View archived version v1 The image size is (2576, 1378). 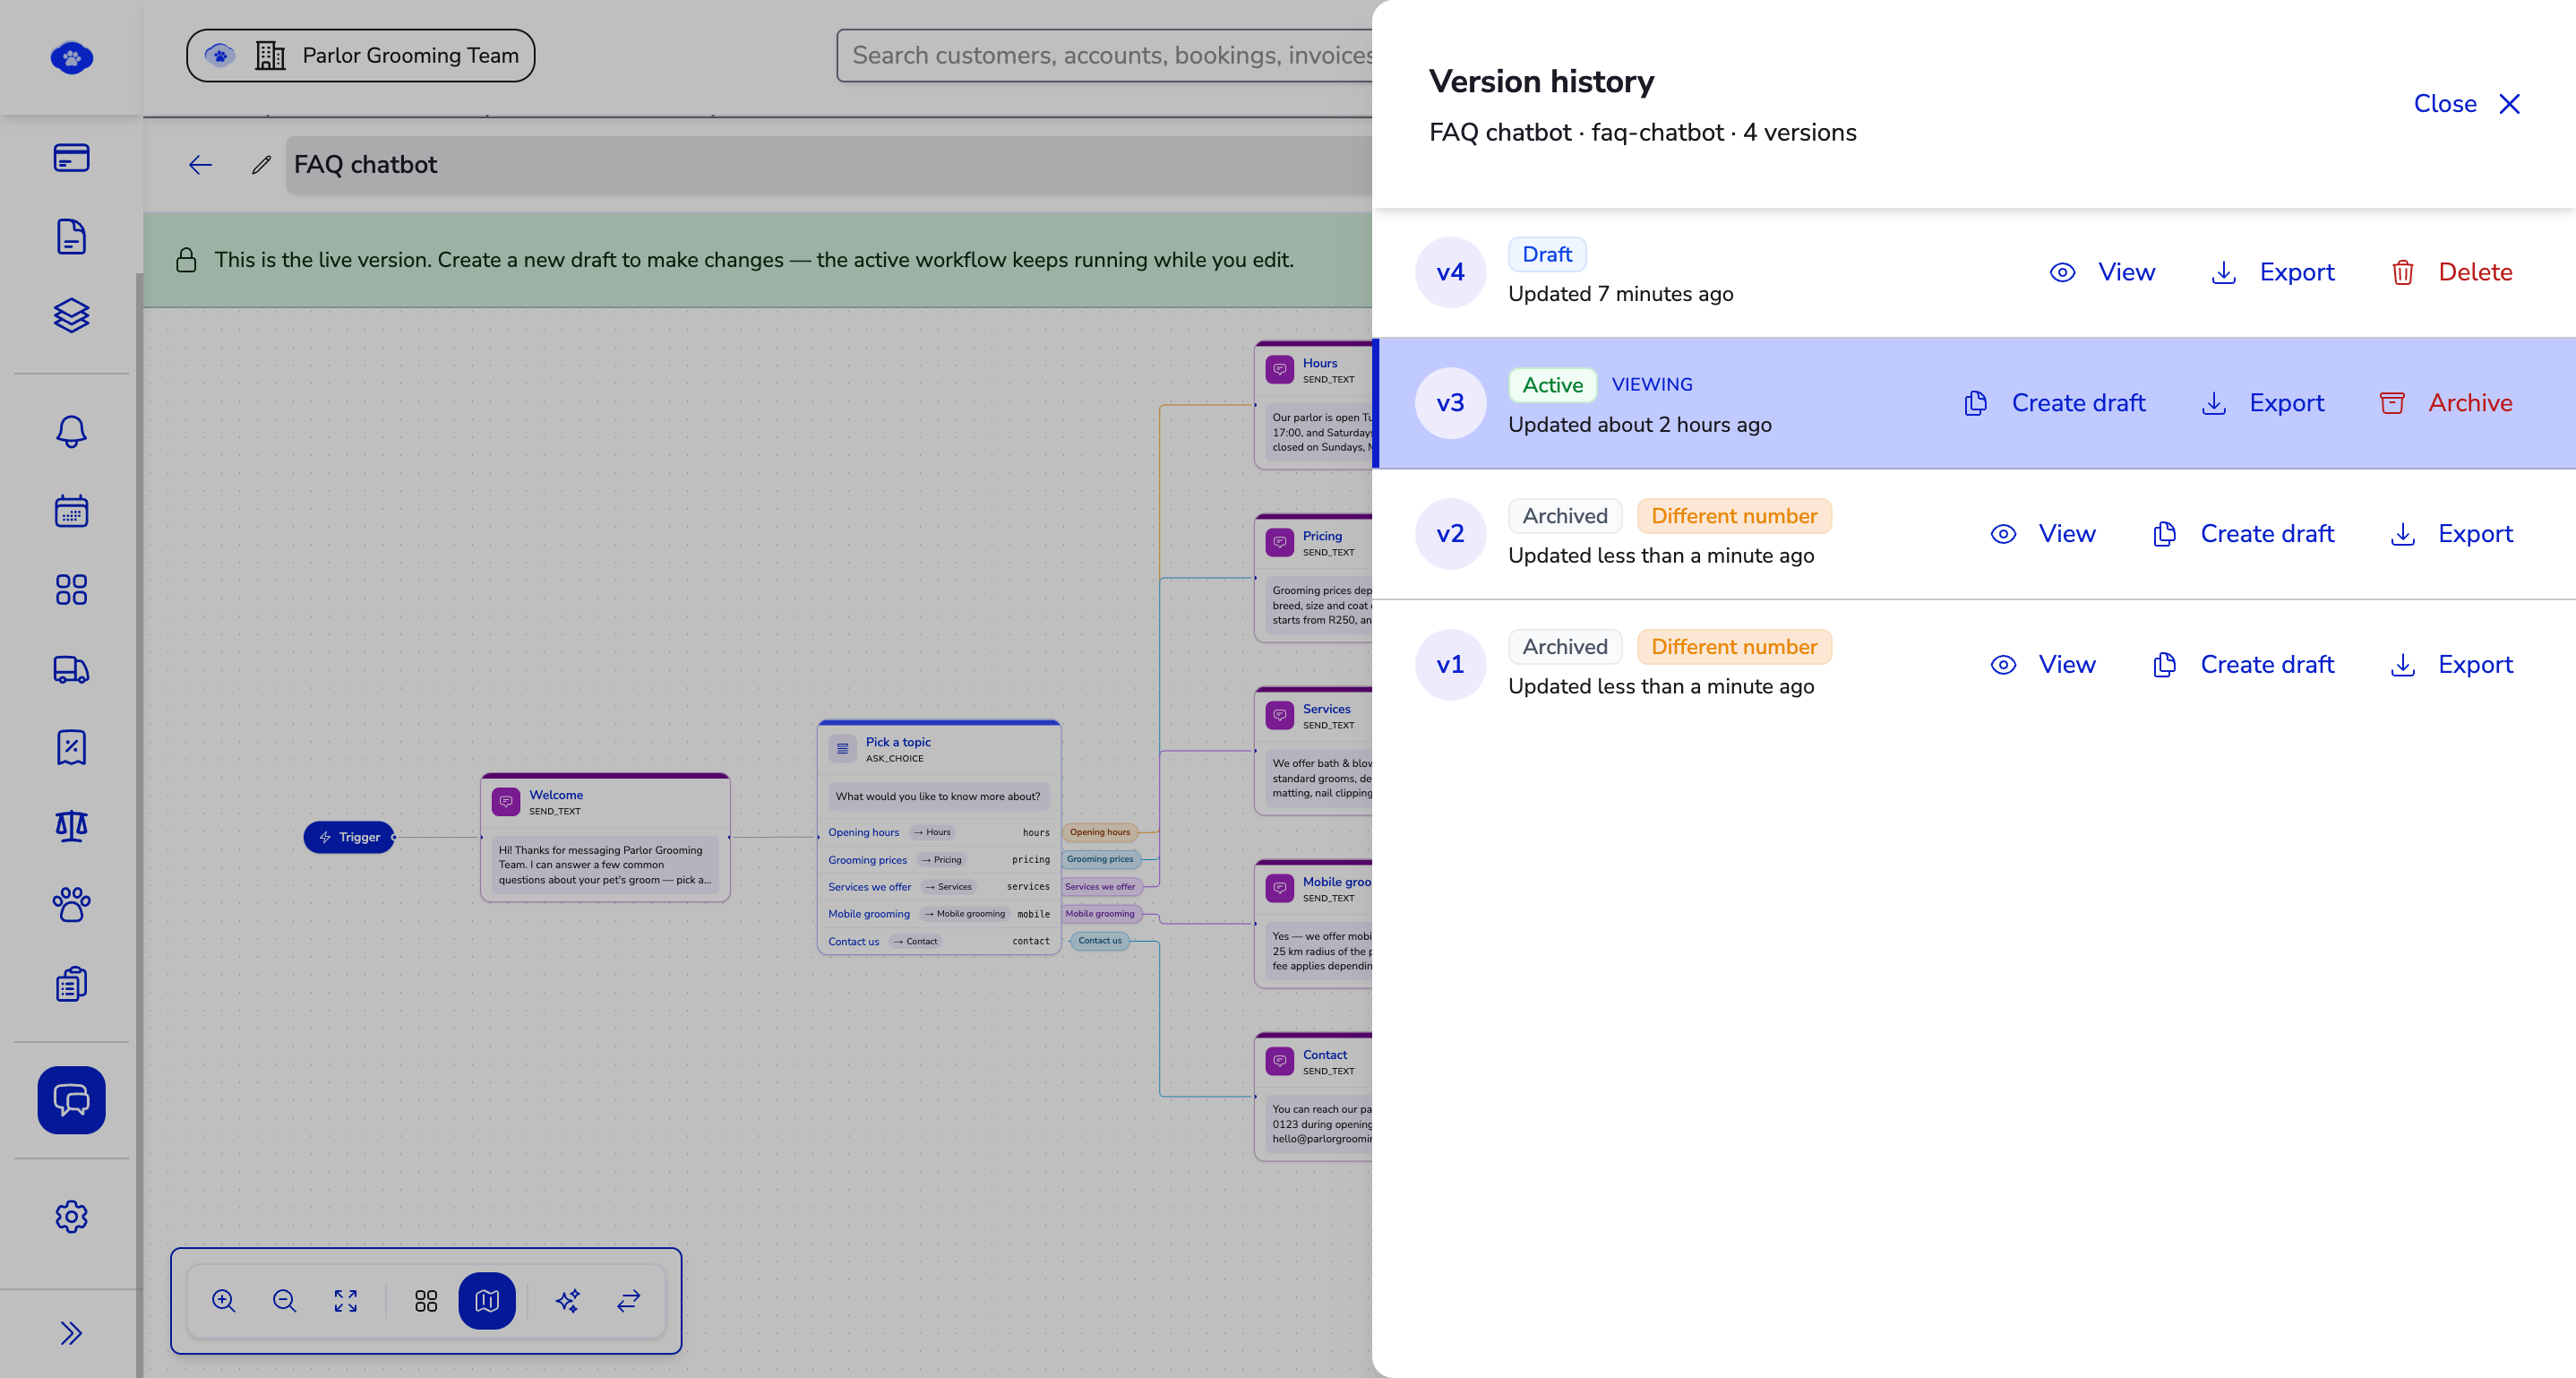pos(2043,665)
